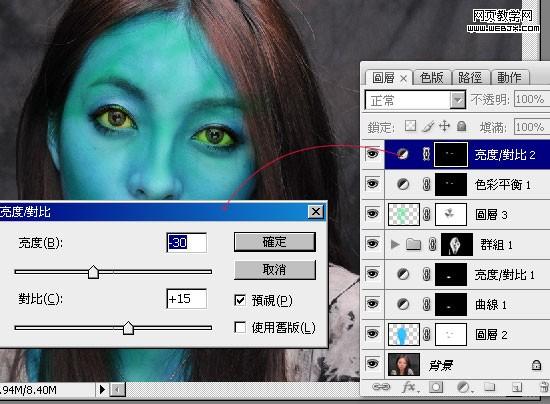550x404 pixels.
Task: Select mask thumbnail of 群組 1
Action: point(457,244)
